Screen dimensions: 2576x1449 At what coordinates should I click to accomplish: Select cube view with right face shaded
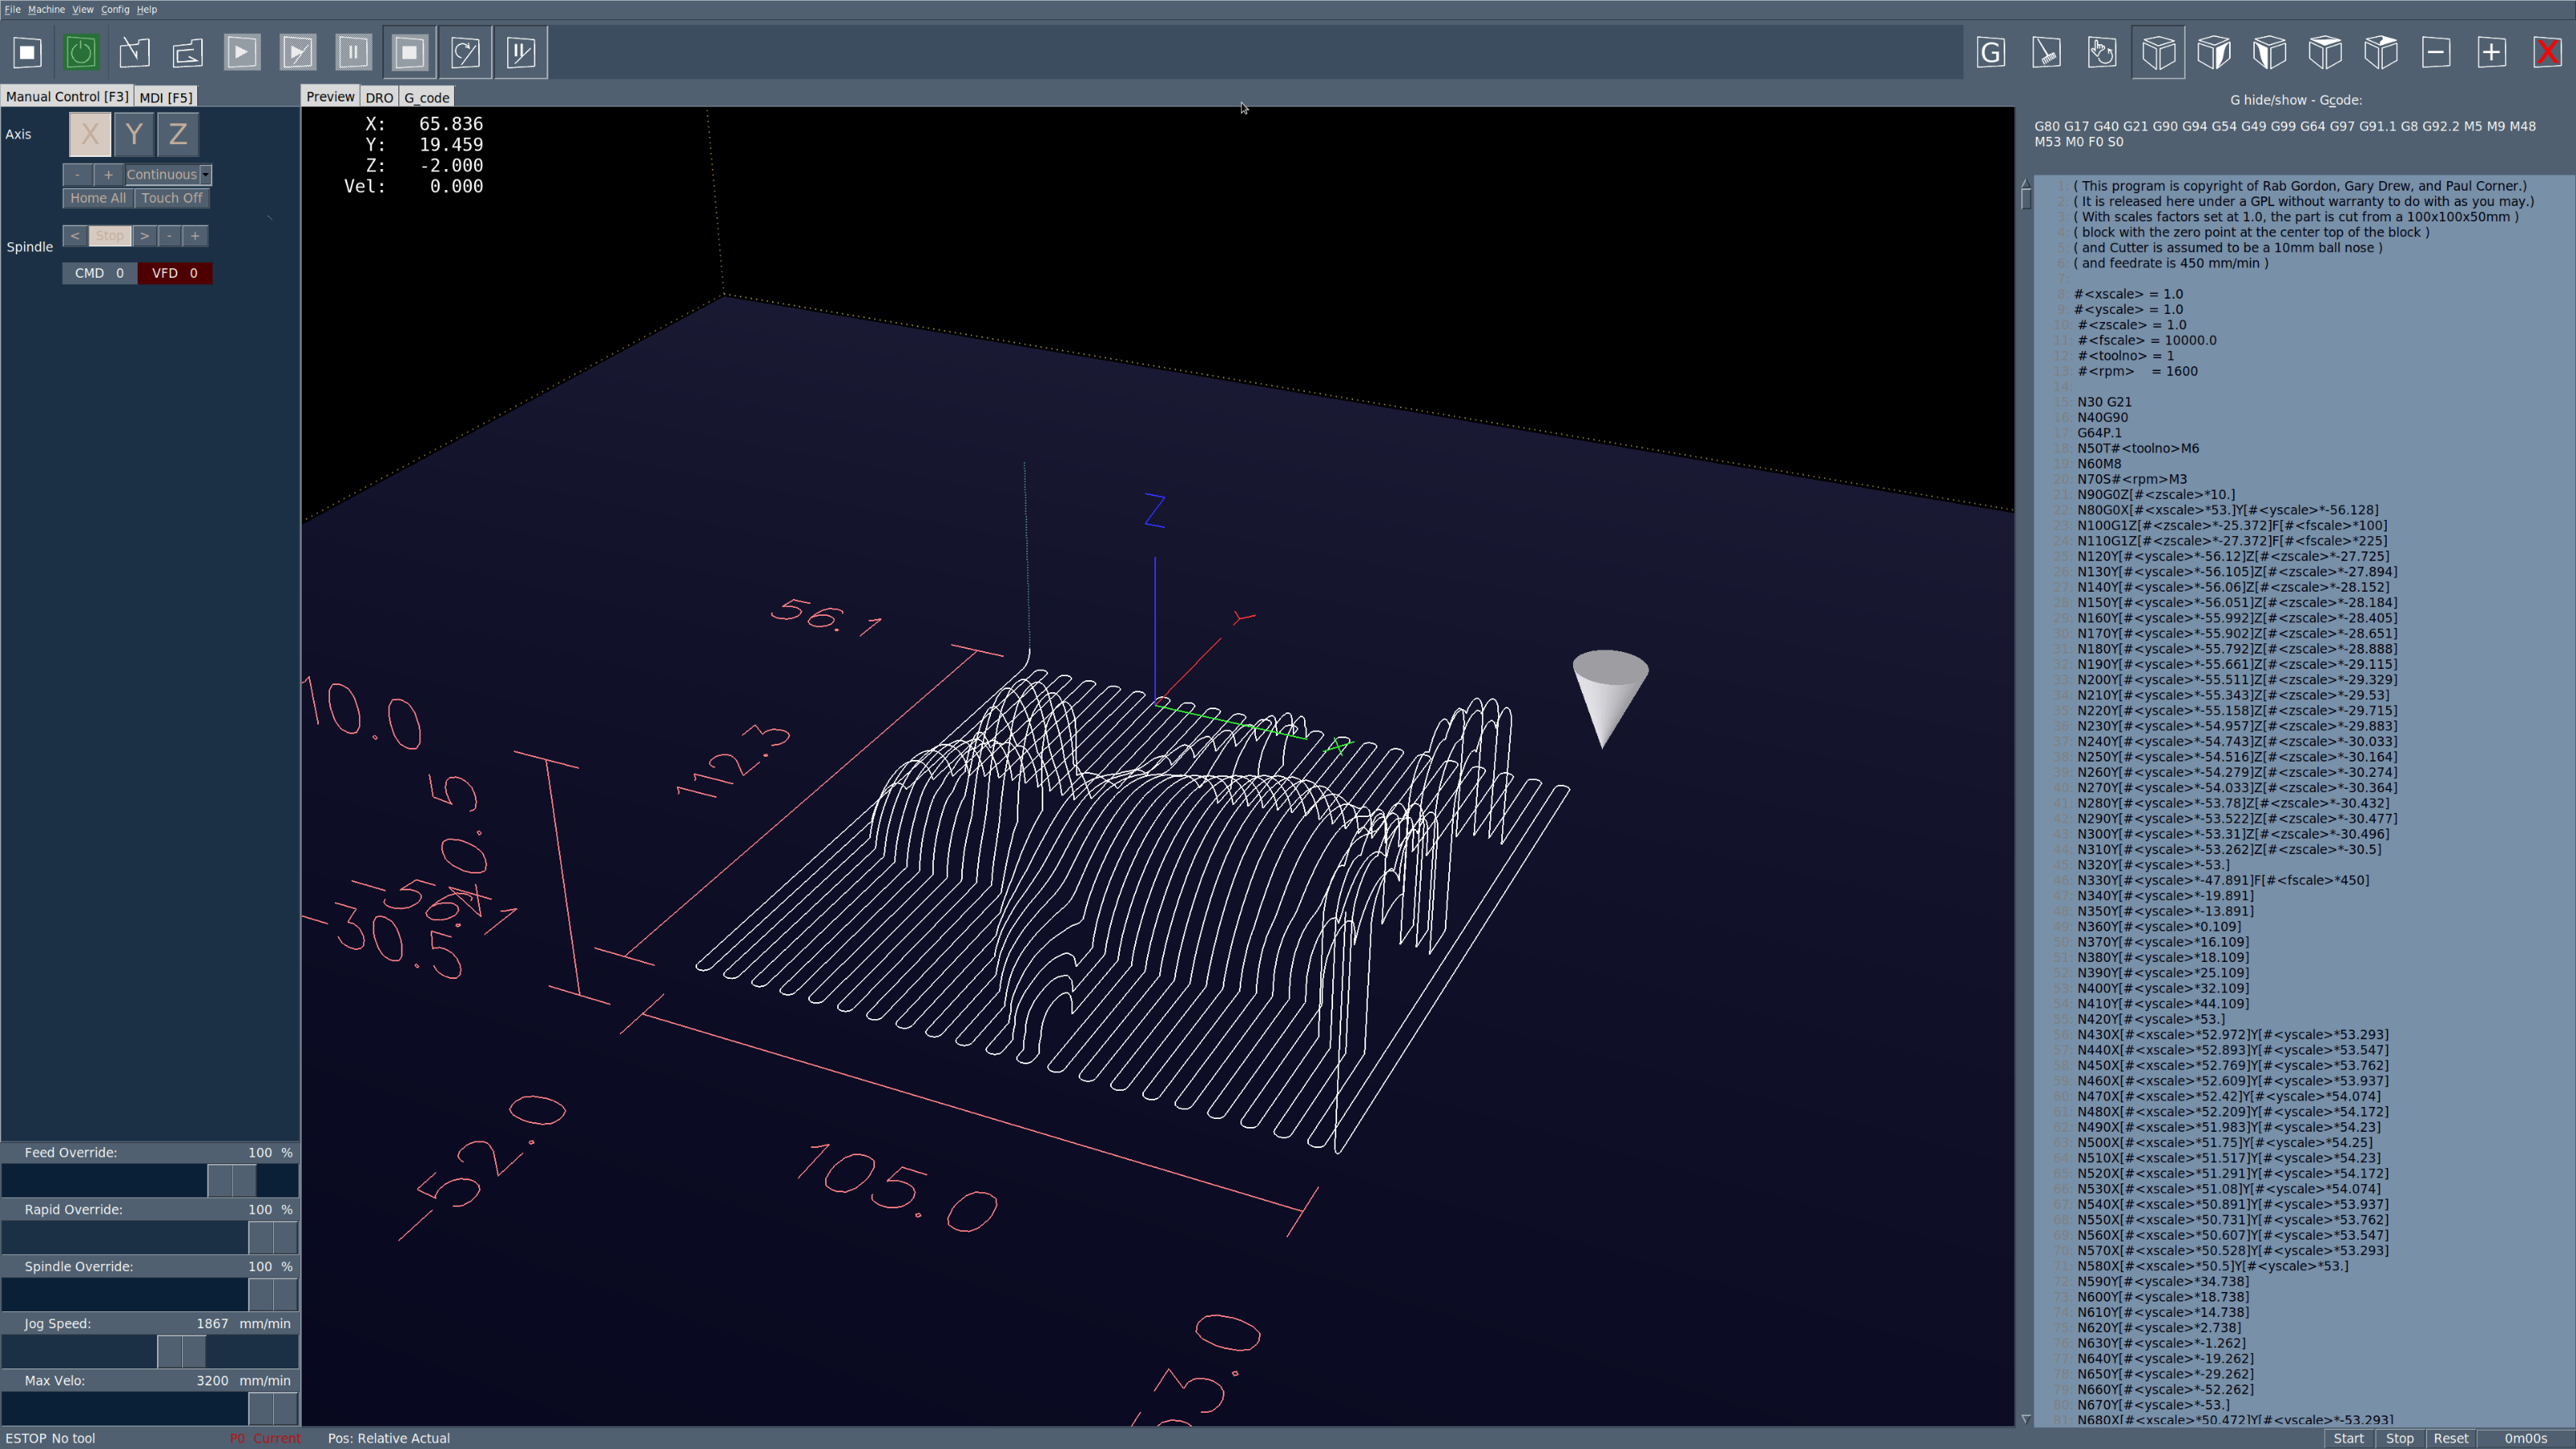click(2214, 52)
